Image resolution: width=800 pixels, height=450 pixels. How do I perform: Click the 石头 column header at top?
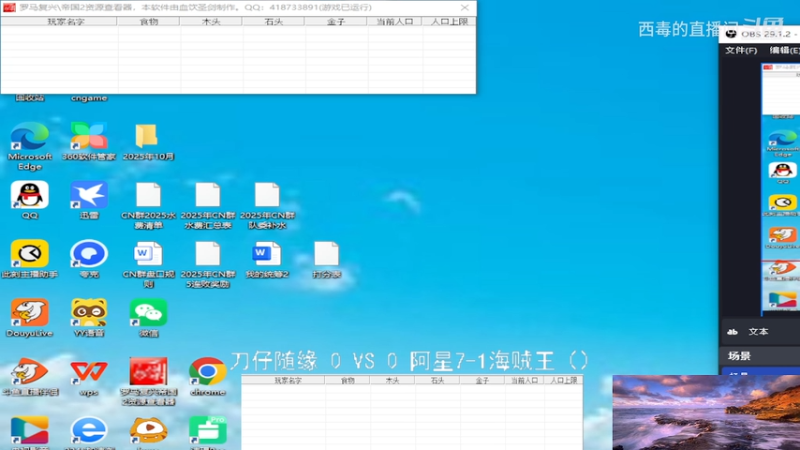[273, 21]
